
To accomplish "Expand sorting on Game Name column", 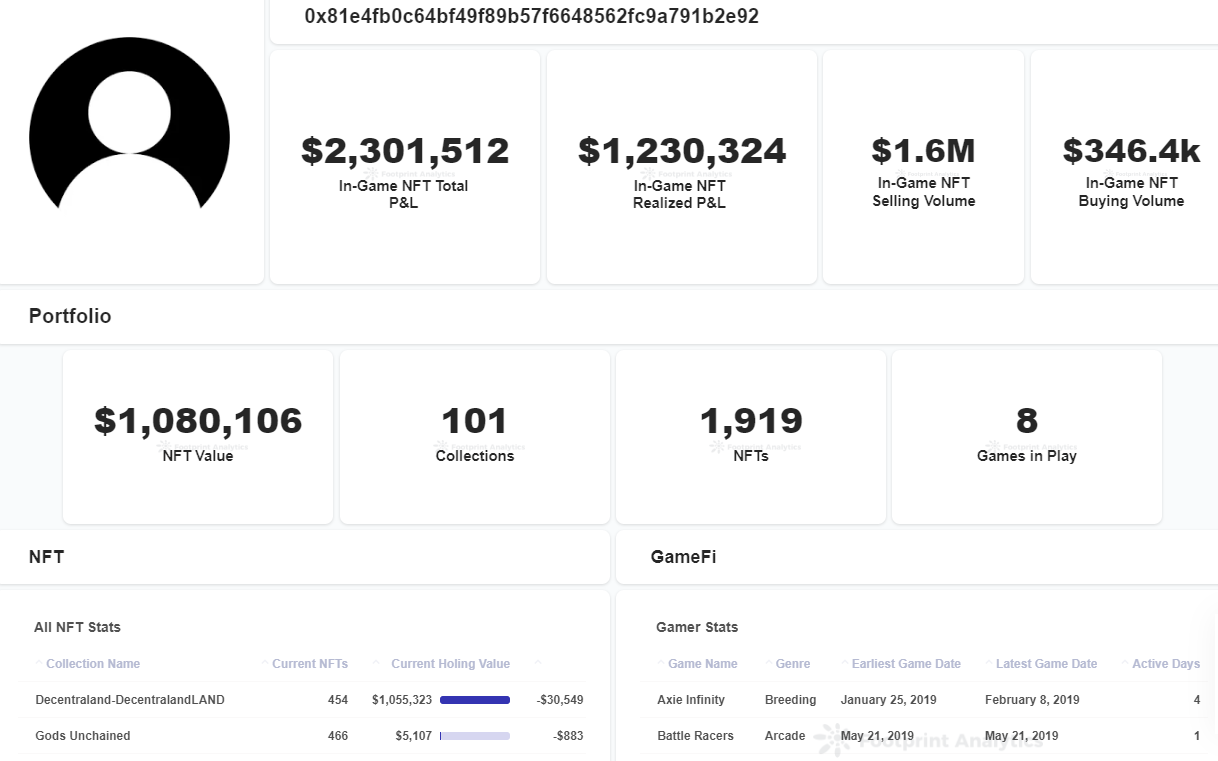I will pyautogui.click(x=663, y=663).
